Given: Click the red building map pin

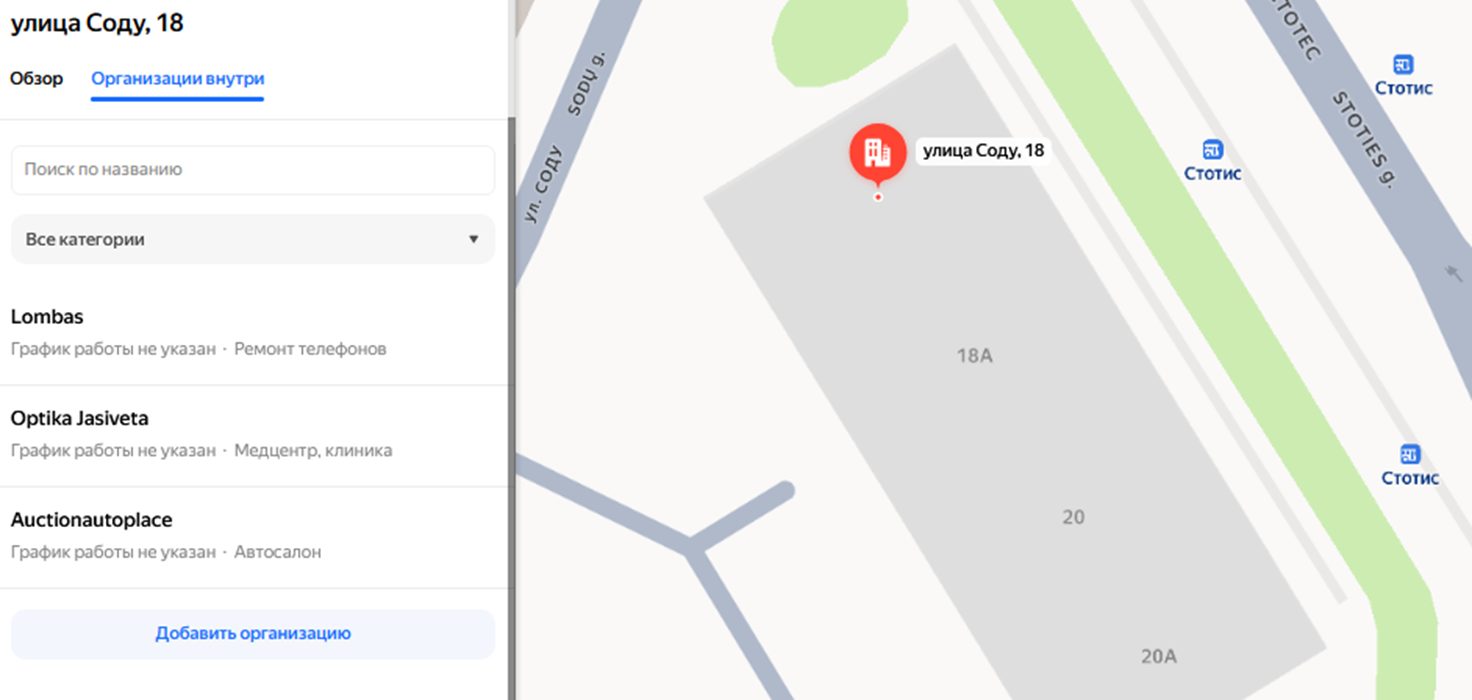Looking at the screenshot, I should point(877,153).
